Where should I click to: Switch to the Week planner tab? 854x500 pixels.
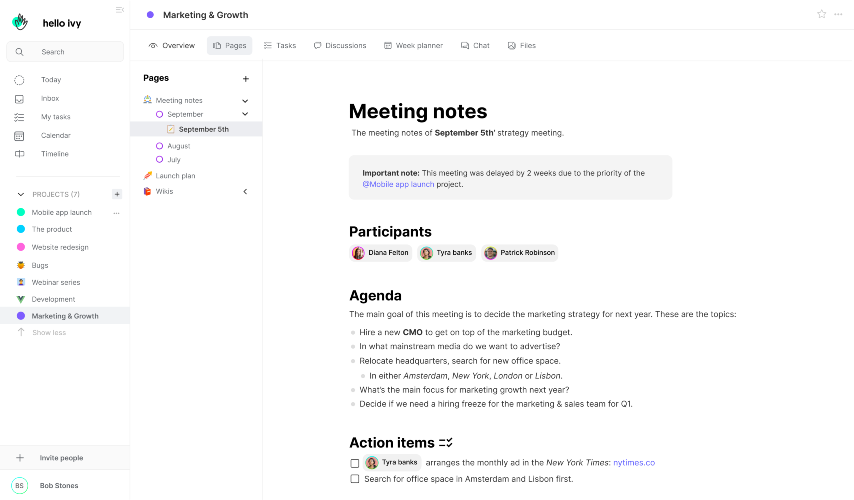[x=413, y=46]
